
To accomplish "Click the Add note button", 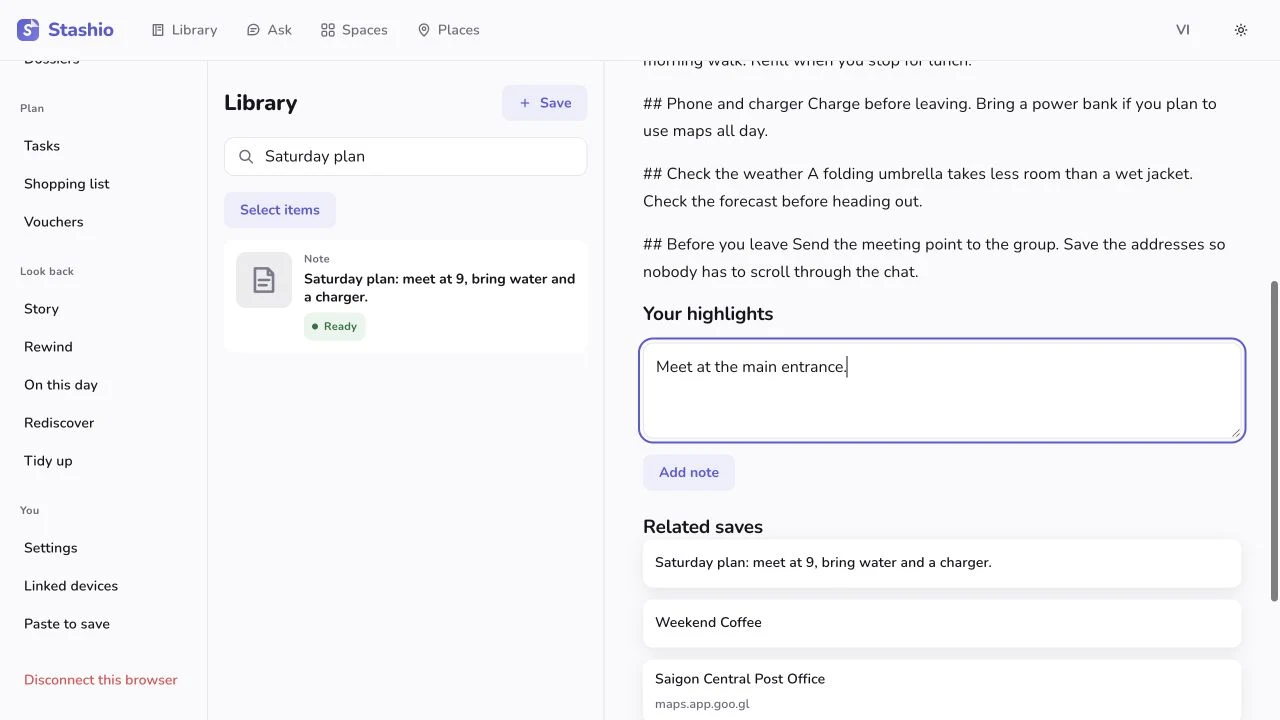I will pos(689,473).
